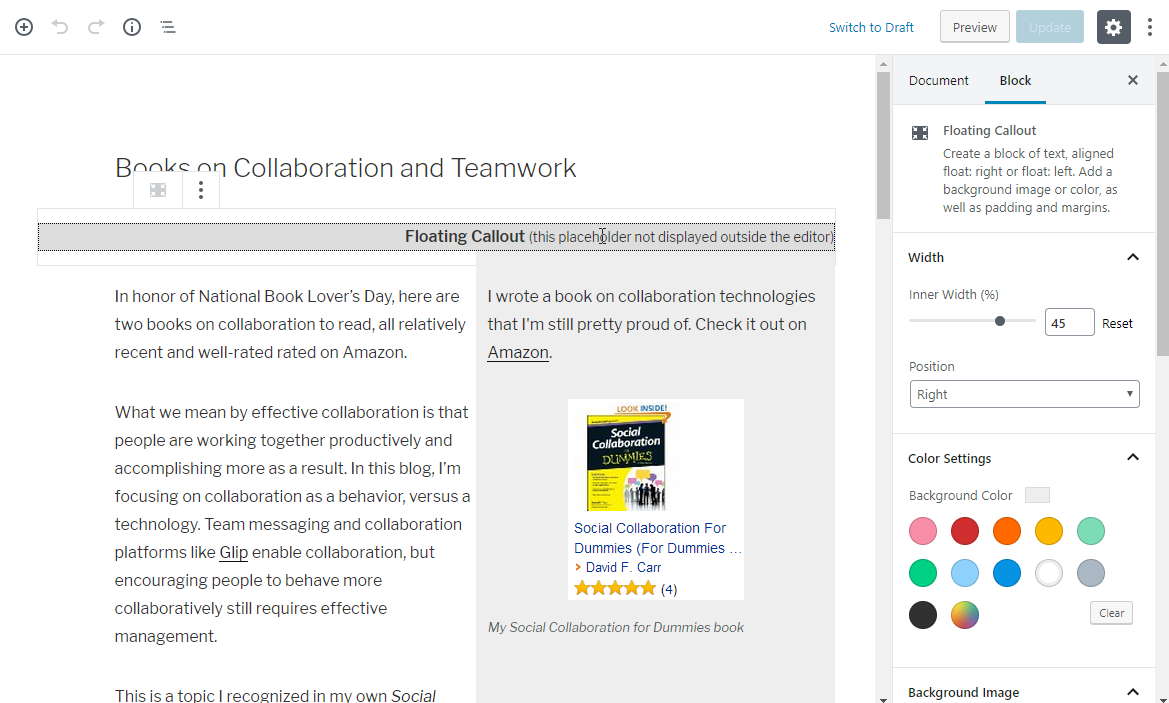
Task: Open the block options three-dot menu
Action: (201, 190)
